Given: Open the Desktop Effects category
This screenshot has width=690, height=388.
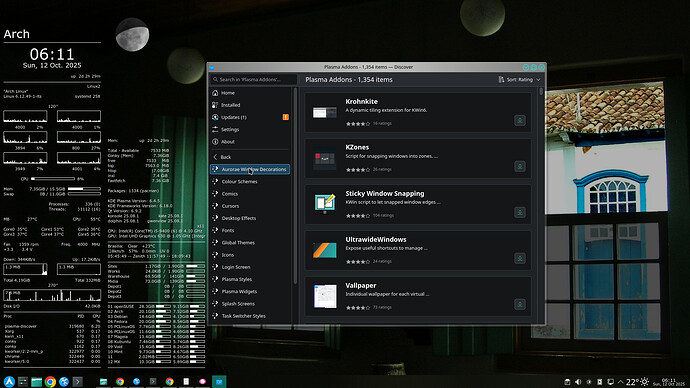Looking at the screenshot, I should click(x=250, y=218).
